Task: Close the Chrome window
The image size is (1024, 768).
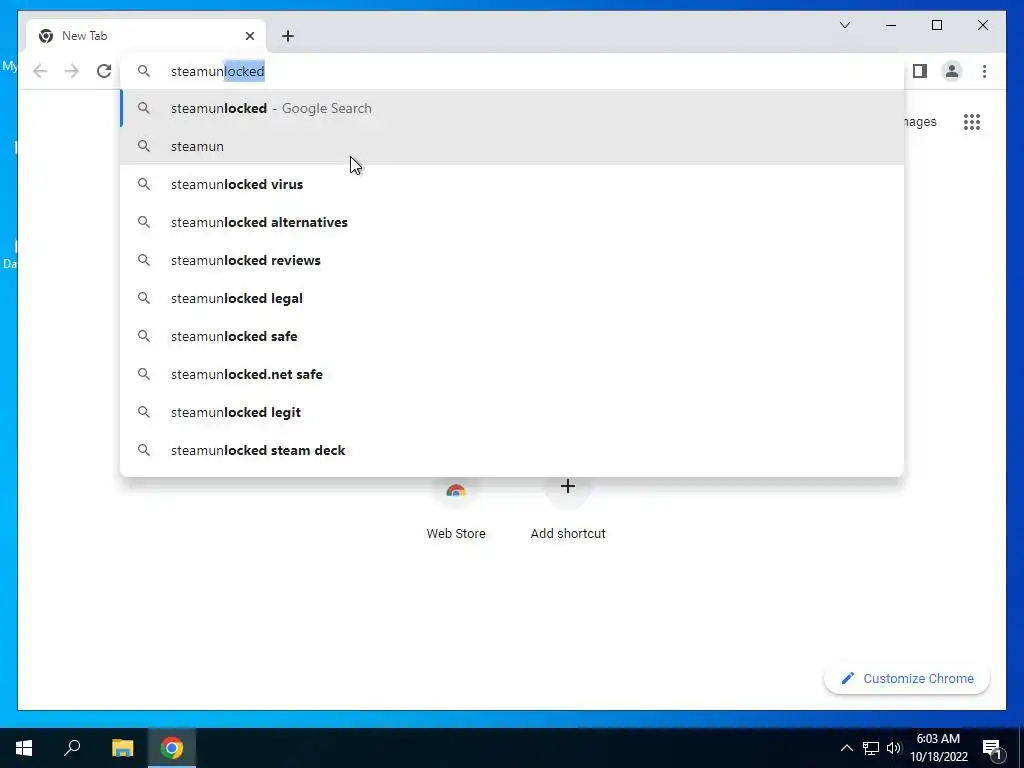Action: (x=982, y=25)
